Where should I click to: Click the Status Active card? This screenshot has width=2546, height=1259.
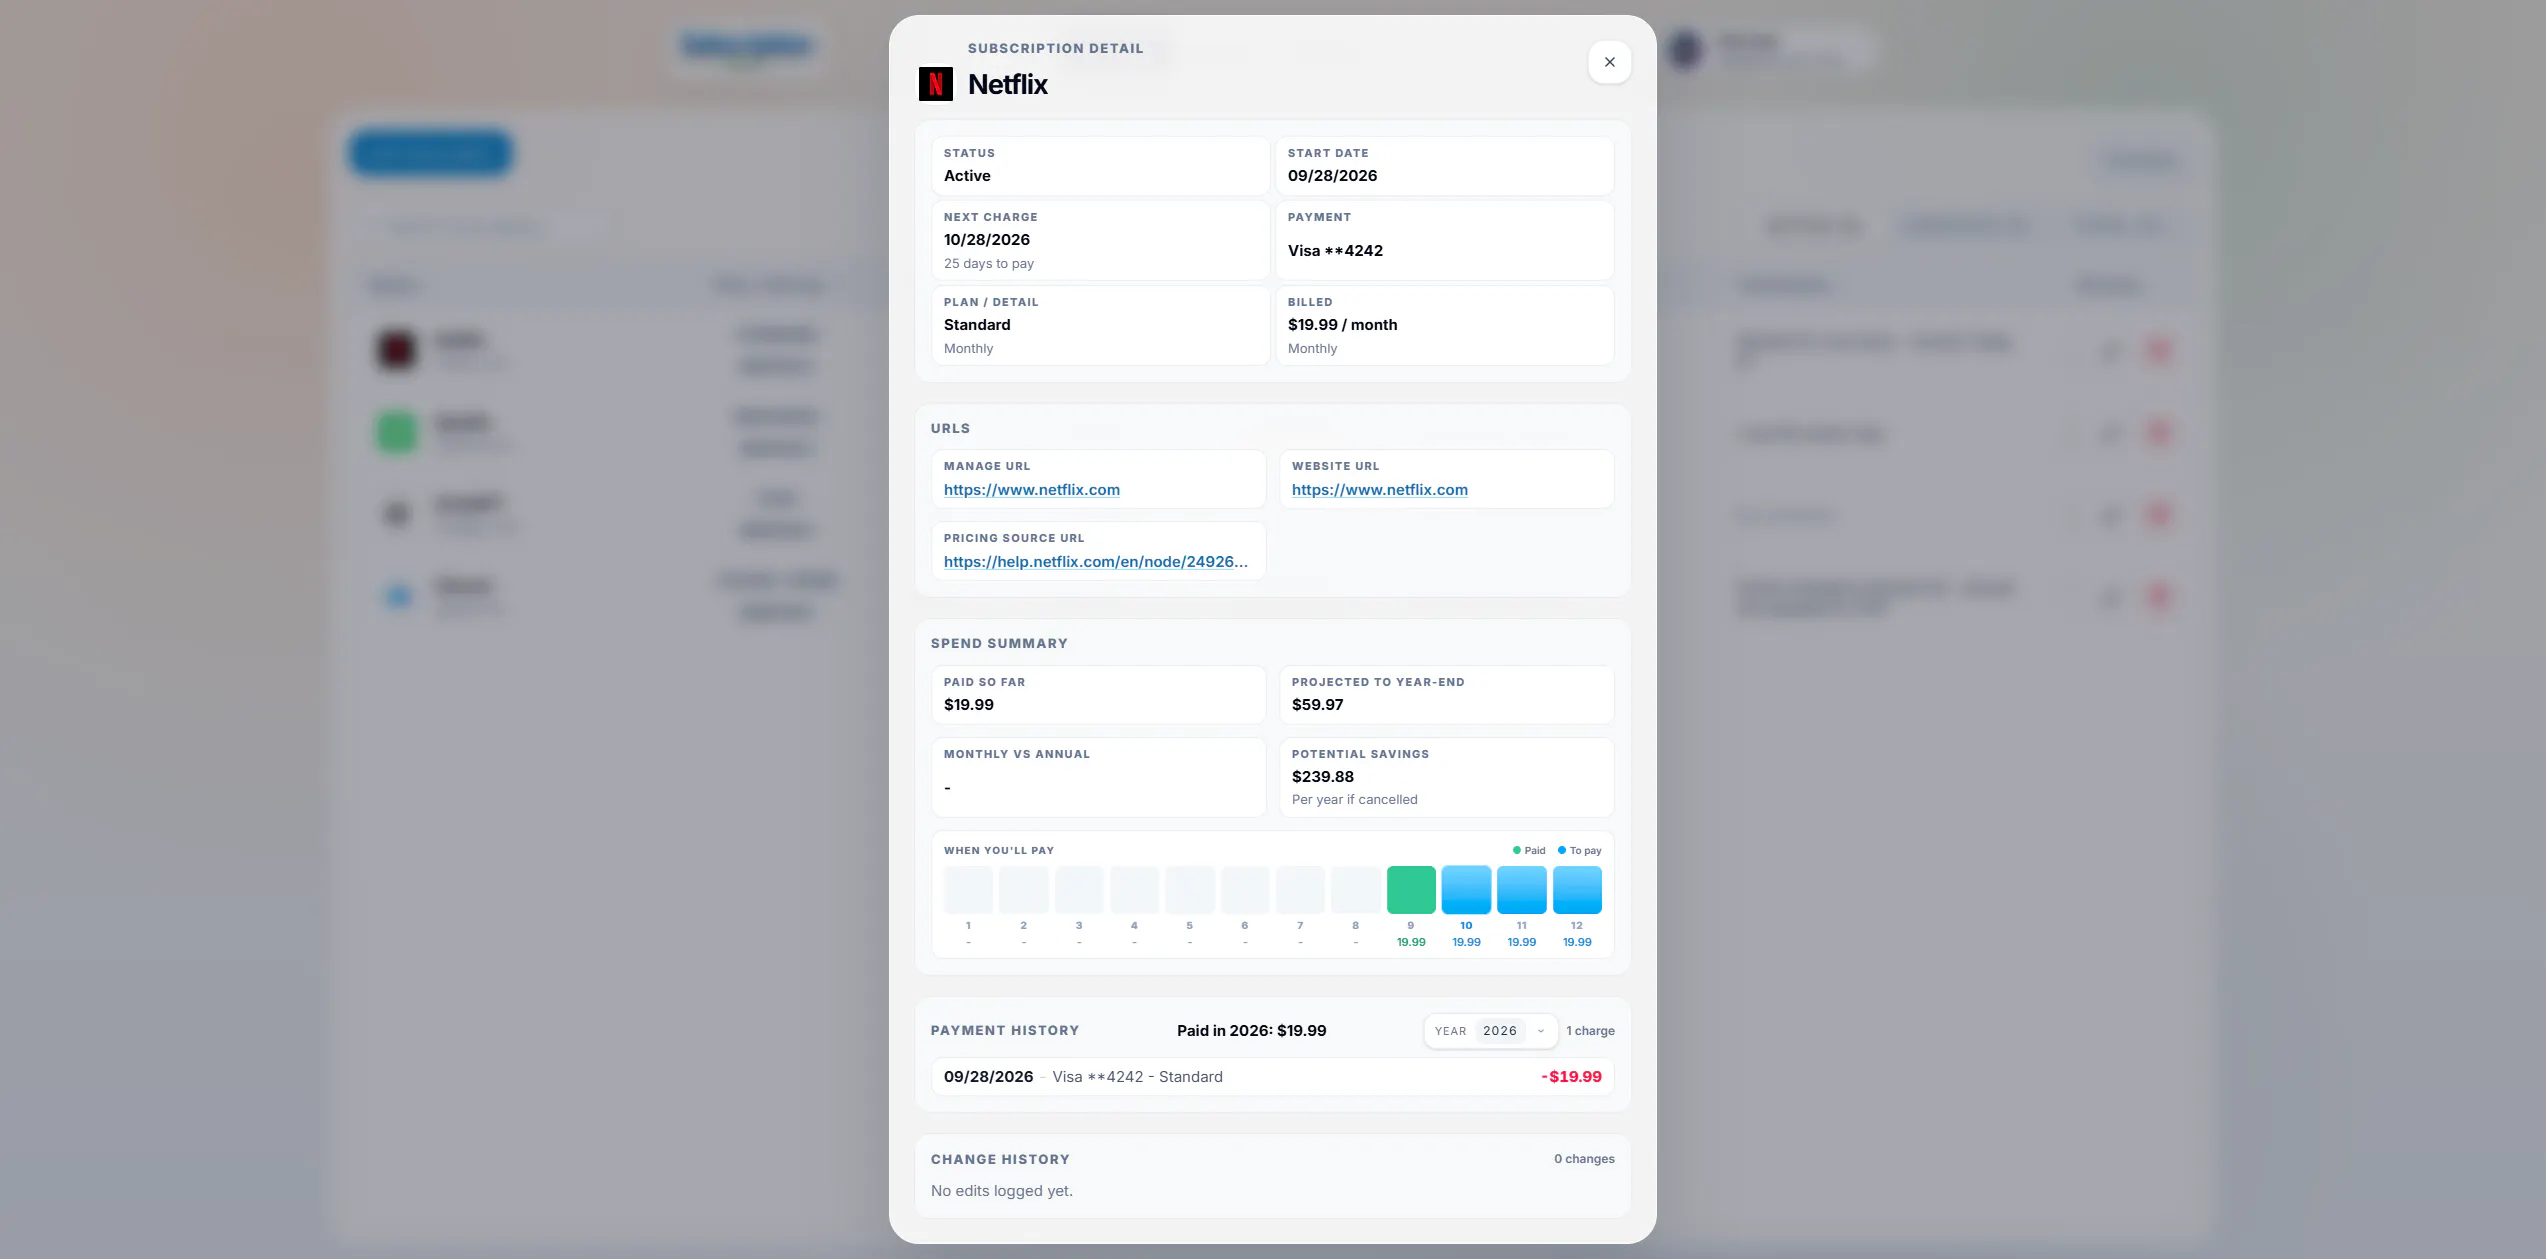[1100, 166]
